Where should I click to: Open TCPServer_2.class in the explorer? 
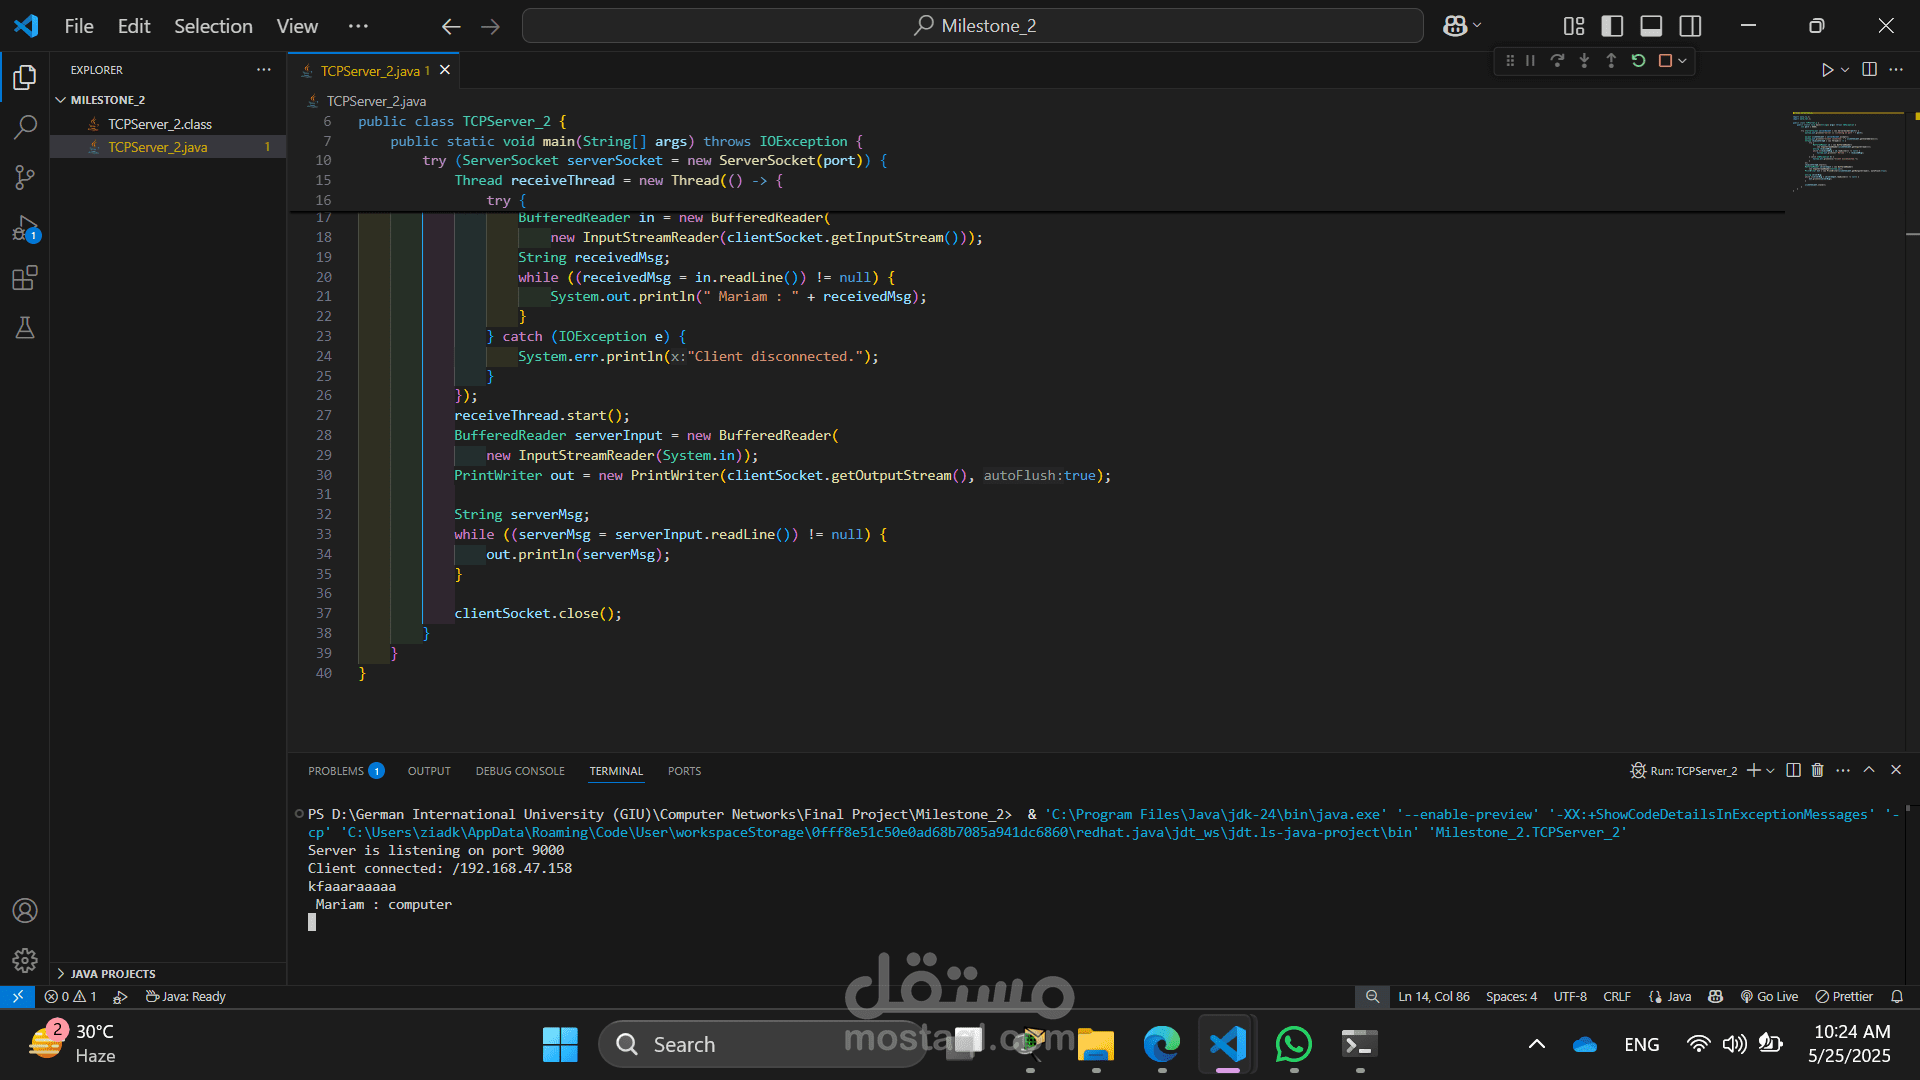[160, 124]
